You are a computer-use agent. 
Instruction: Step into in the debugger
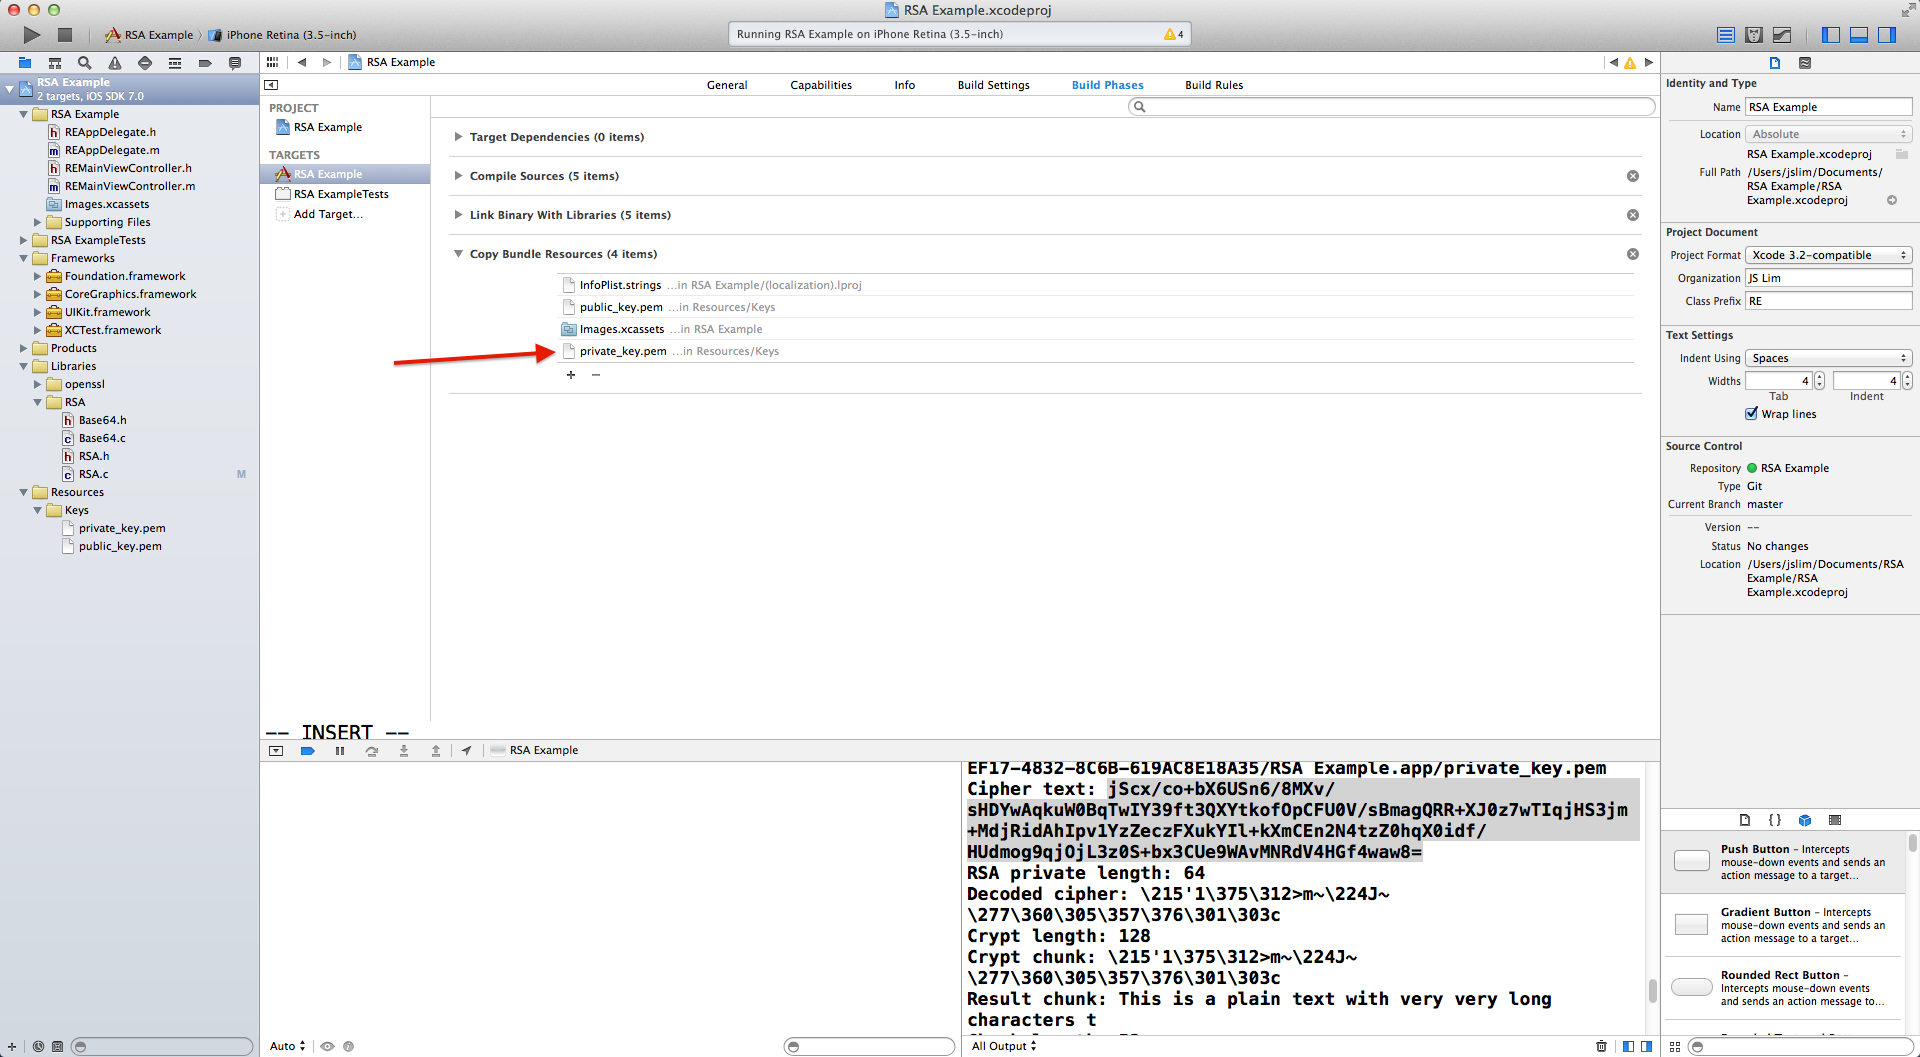click(x=404, y=751)
